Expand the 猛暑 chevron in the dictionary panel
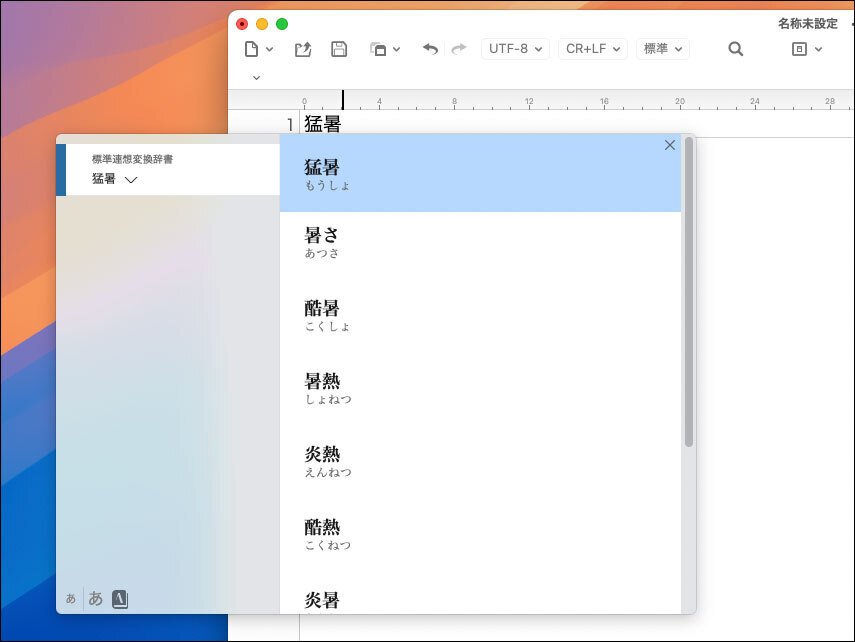The width and height of the screenshot is (855, 642). [x=130, y=180]
